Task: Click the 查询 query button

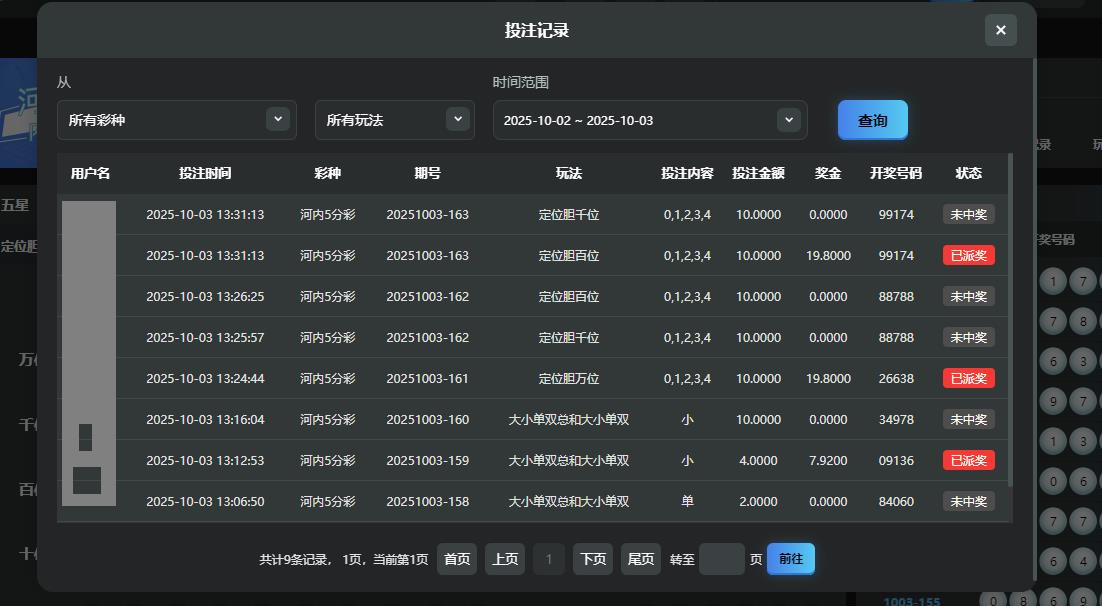Action: pyautogui.click(x=872, y=119)
